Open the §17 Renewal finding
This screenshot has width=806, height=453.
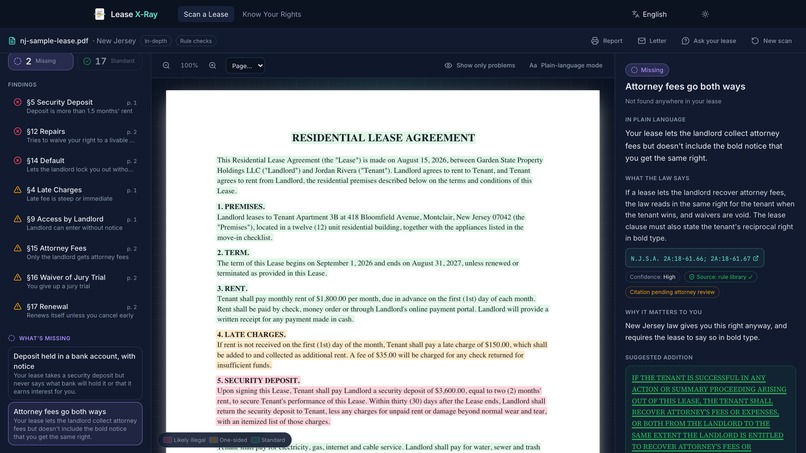click(75, 311)
